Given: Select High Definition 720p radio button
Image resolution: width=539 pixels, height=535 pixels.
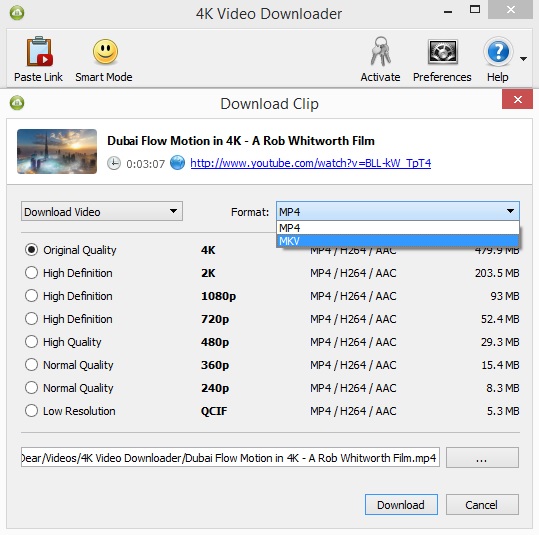Looking at the screenshot, I should [x=31, y=319].
